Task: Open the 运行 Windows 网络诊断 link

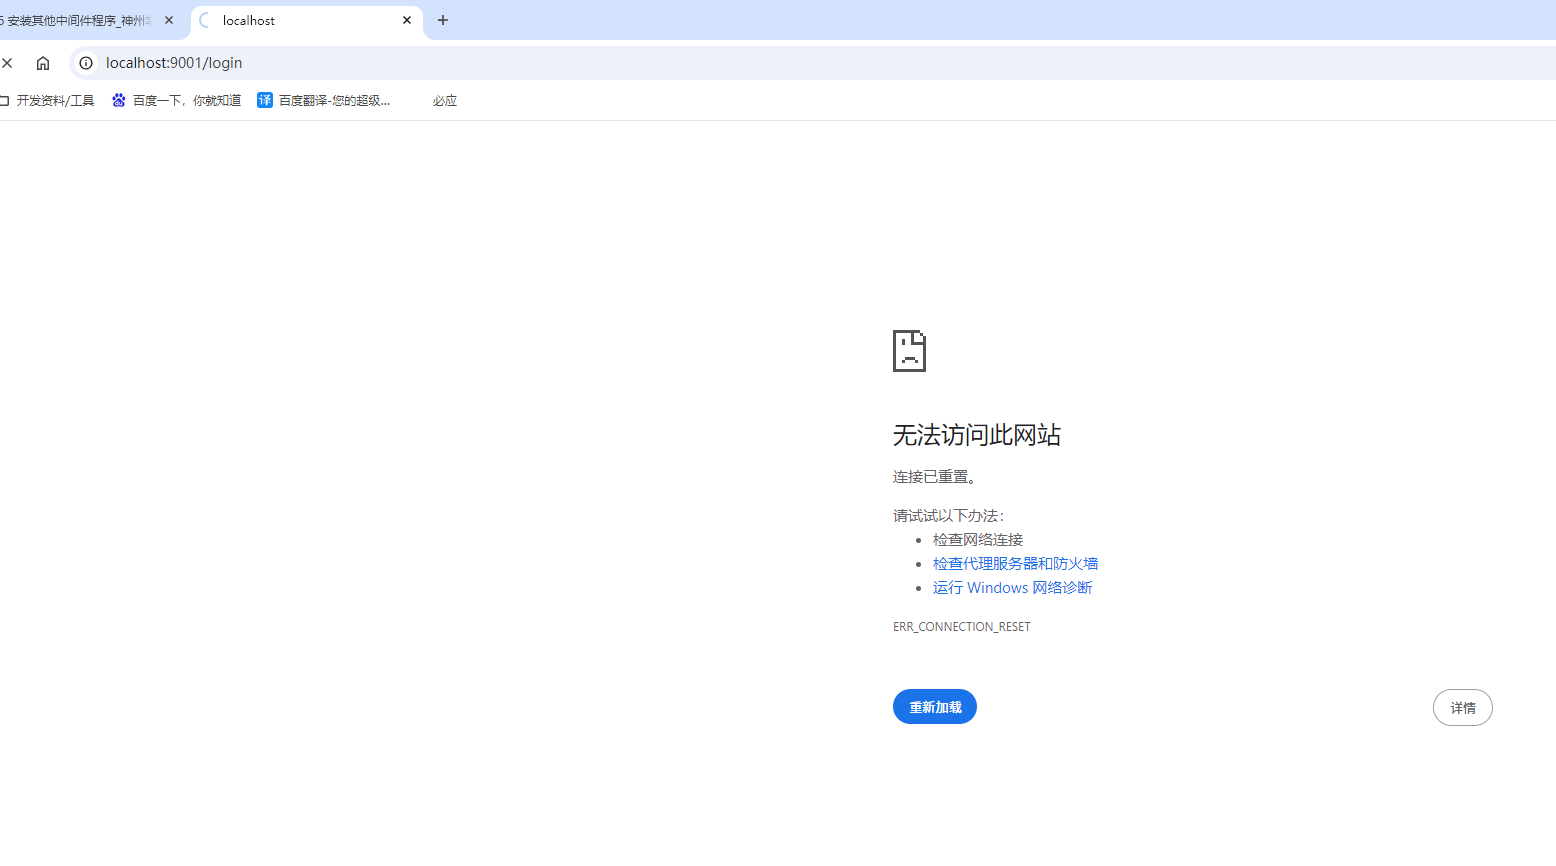Action: click(x=1011, y=587)
